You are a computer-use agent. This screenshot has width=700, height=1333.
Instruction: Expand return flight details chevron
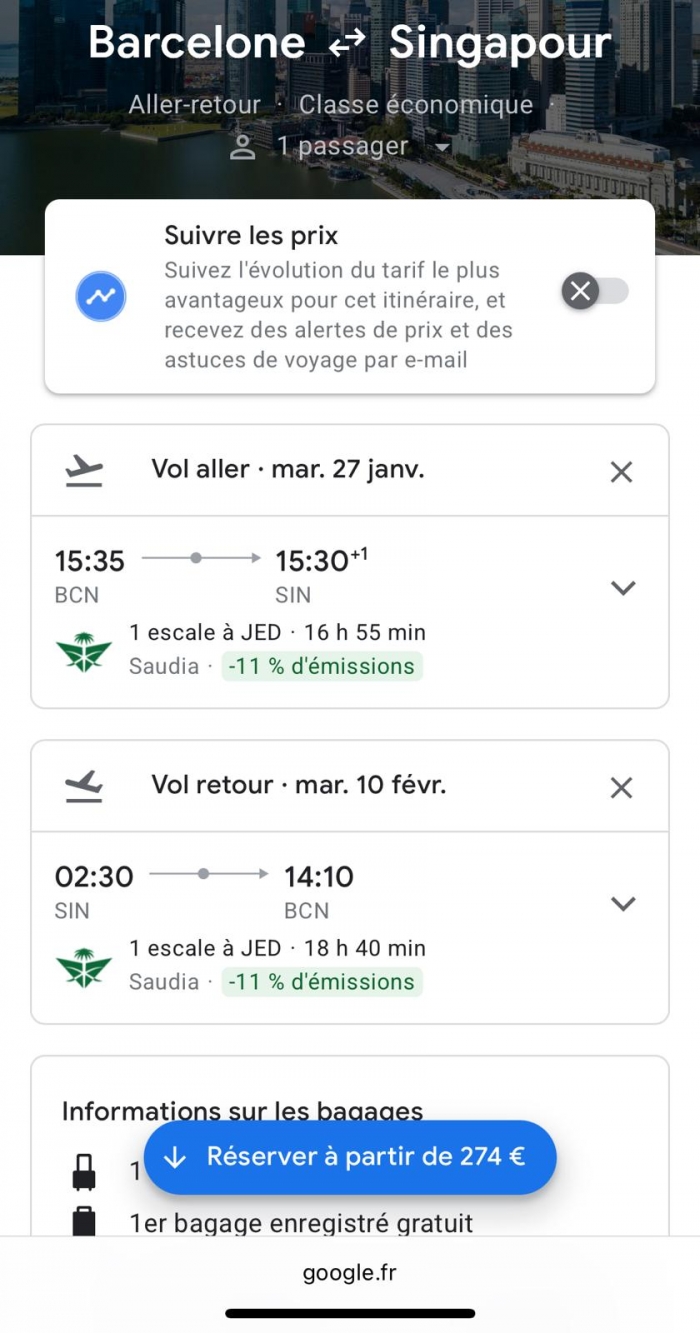(x=623, y=904)
